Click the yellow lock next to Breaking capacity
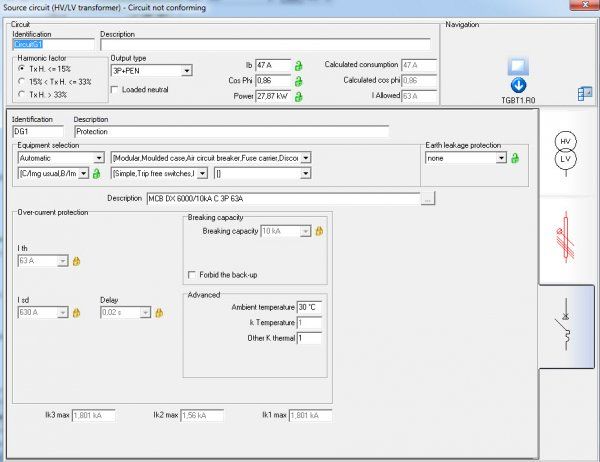The width and height of the screenshot is (600, 462). click(x=319, y=231)
